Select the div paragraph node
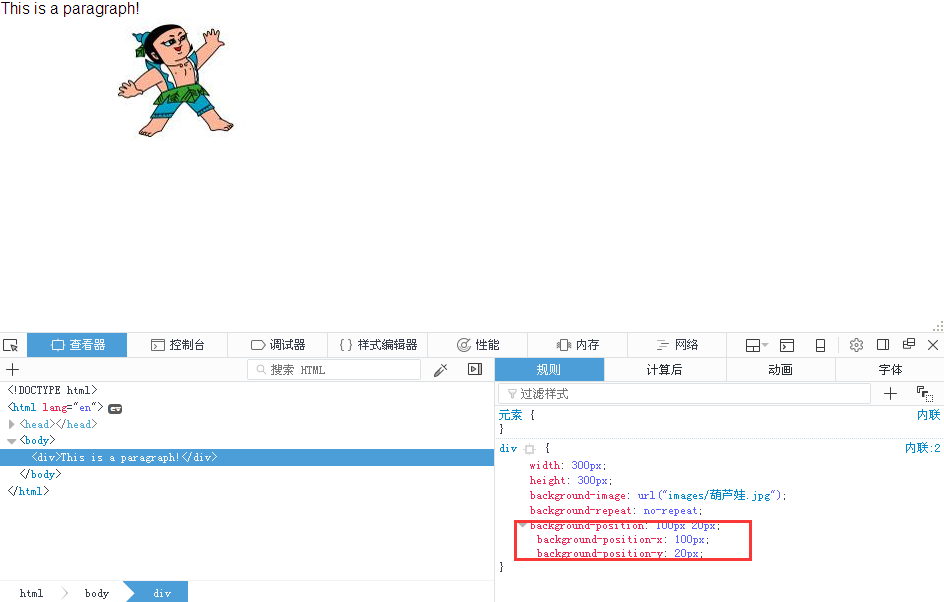 (x=247, y=458)
